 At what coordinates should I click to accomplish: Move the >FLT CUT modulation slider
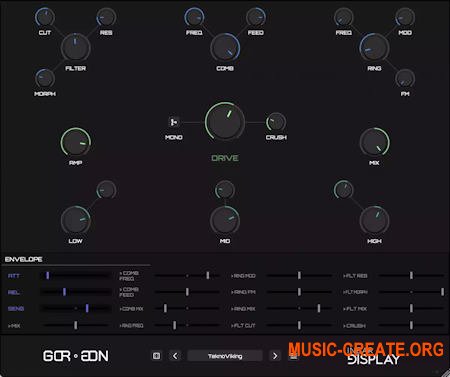pos(299,325)
